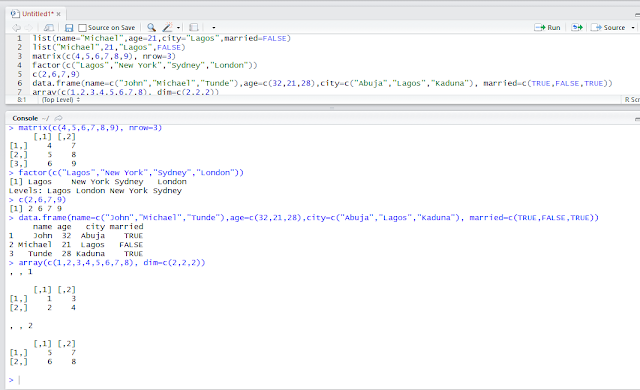The image size is (640, 390).
Task: Open R Script file type selector
Action: pyautogui.click(x=632, y=100)
